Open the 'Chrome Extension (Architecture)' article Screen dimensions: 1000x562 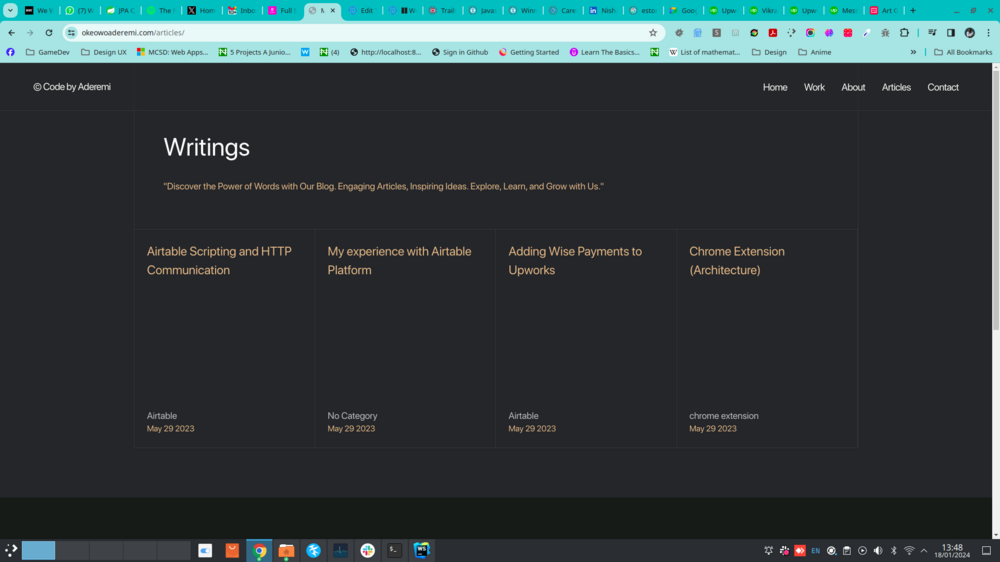(737, 261)
